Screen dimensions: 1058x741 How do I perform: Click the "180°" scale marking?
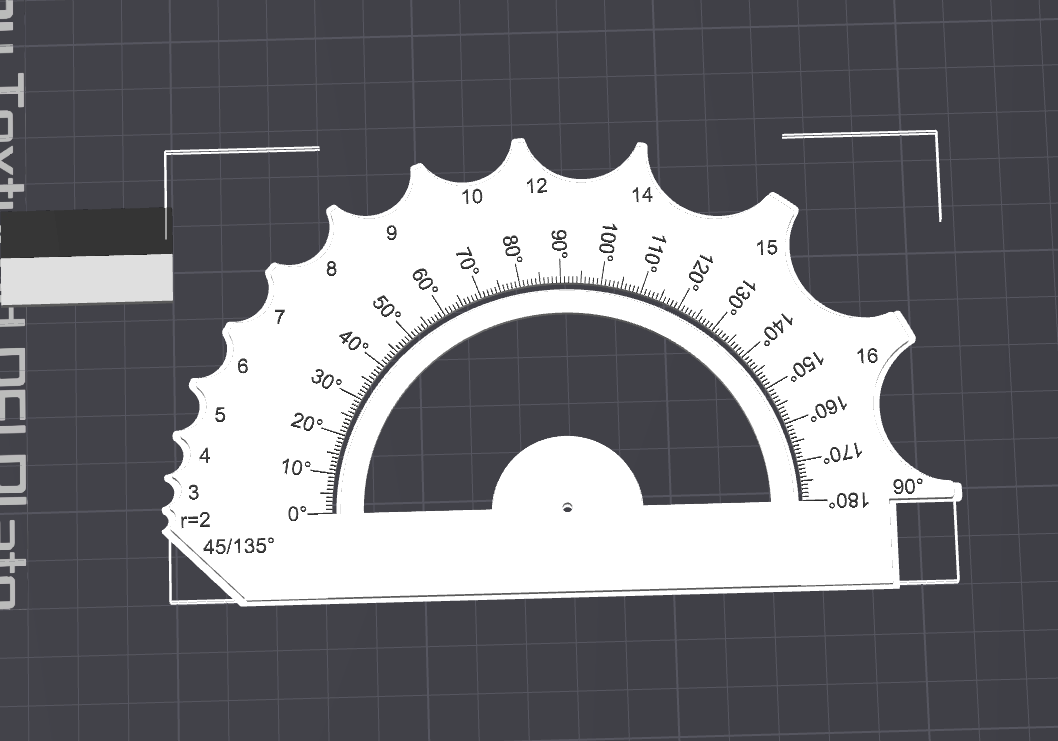click(849, 500)
